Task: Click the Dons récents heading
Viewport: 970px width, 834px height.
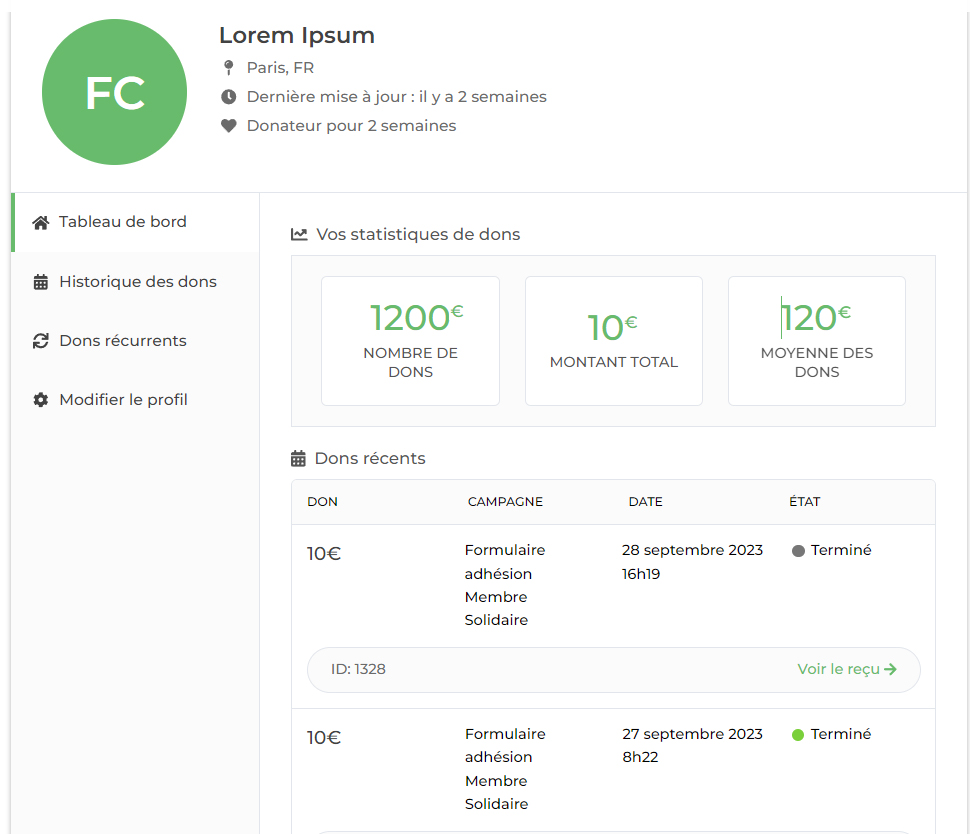Action: point(370,458)
